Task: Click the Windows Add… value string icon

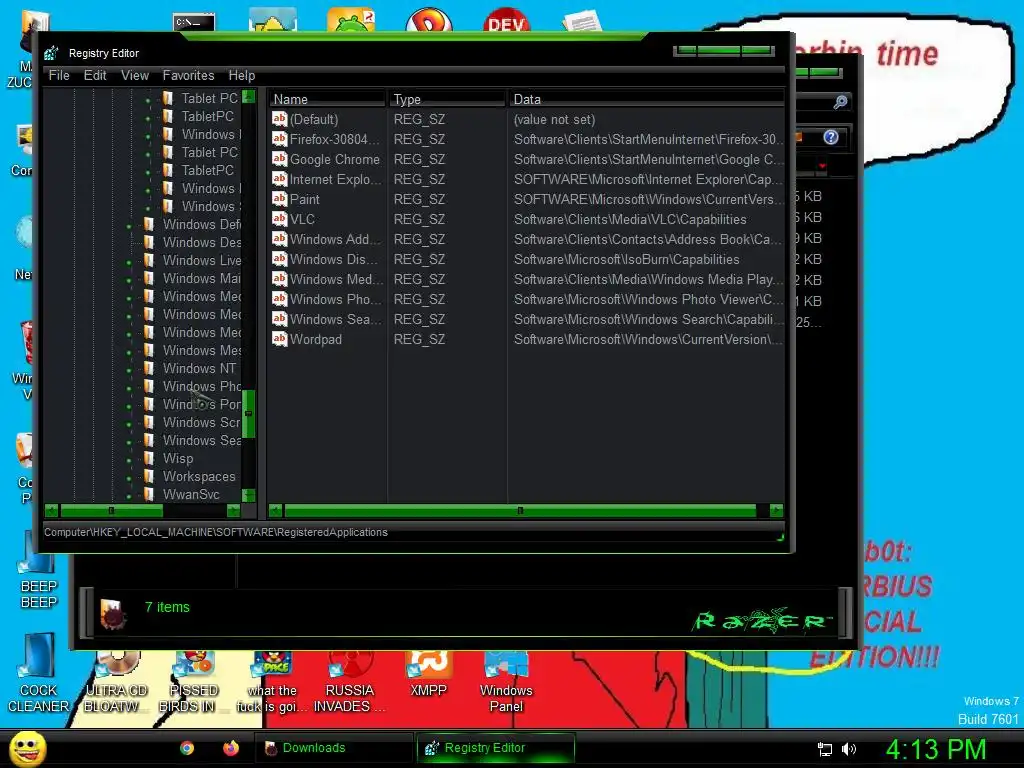Action: [280, 239]
